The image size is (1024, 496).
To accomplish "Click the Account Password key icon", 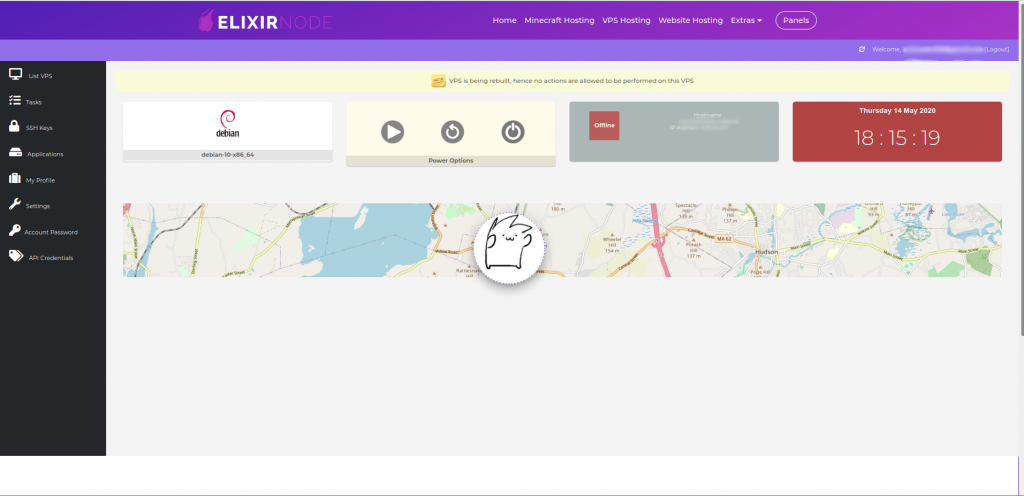I will point(14,230).
